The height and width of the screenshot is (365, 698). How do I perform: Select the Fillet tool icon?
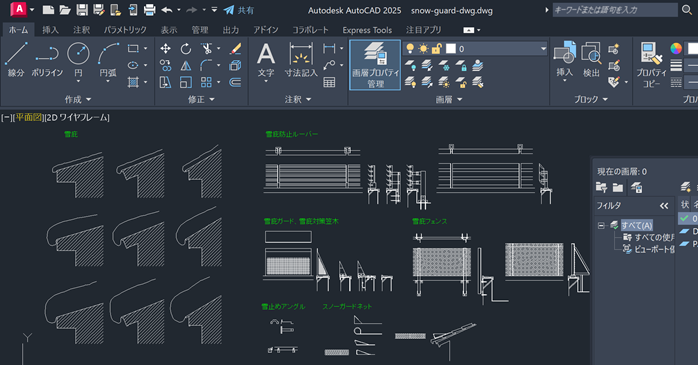pos(206,65)
